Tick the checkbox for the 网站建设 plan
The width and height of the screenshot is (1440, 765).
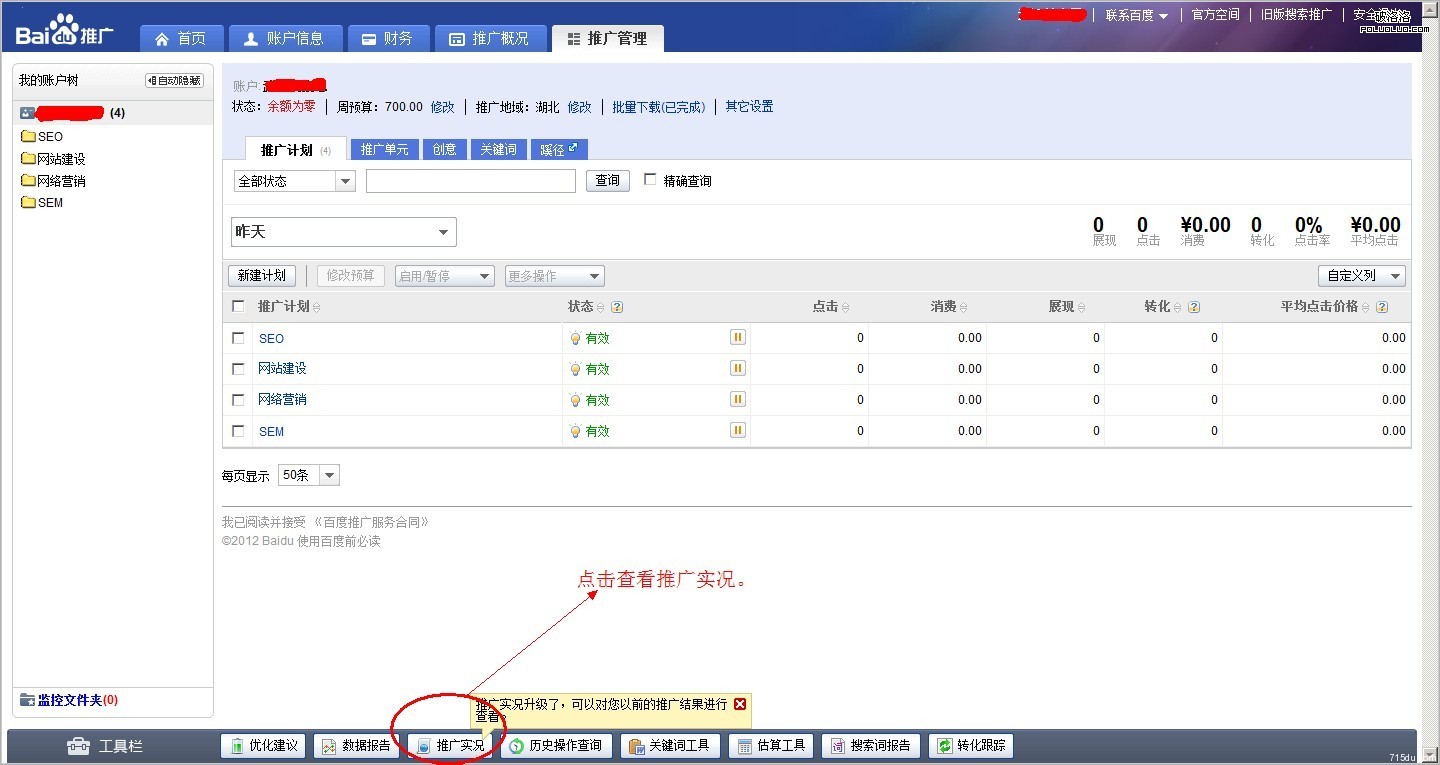(x=238, y=368)
